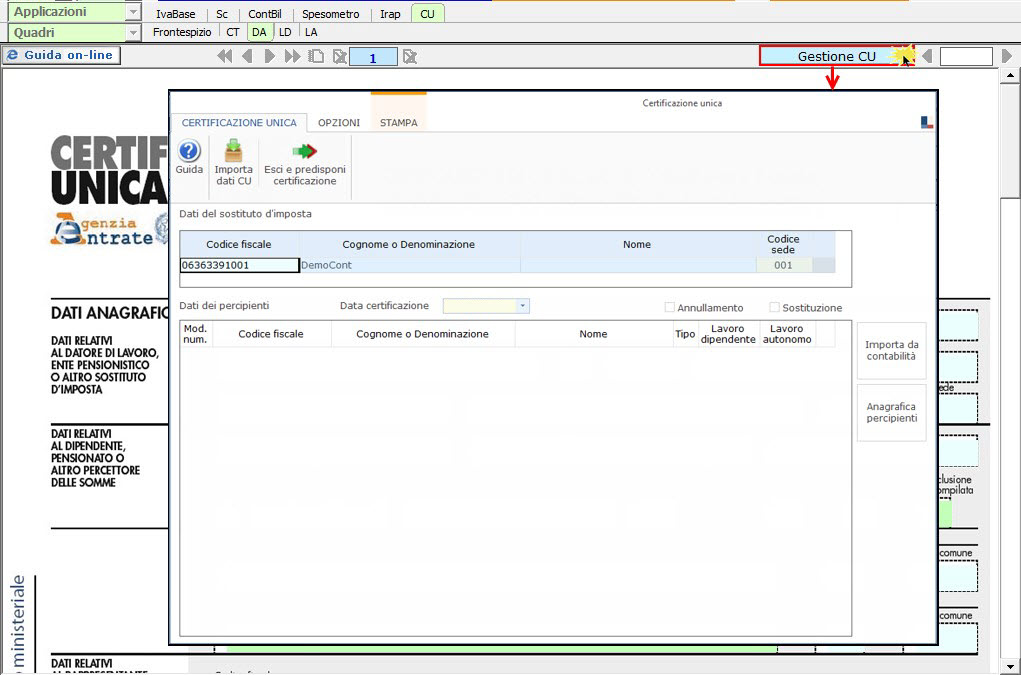Image resolution: width=1021 pixels, height=675 pixels.
Task: Click the duplicate page icon in navigation bar
Action: 316,57
